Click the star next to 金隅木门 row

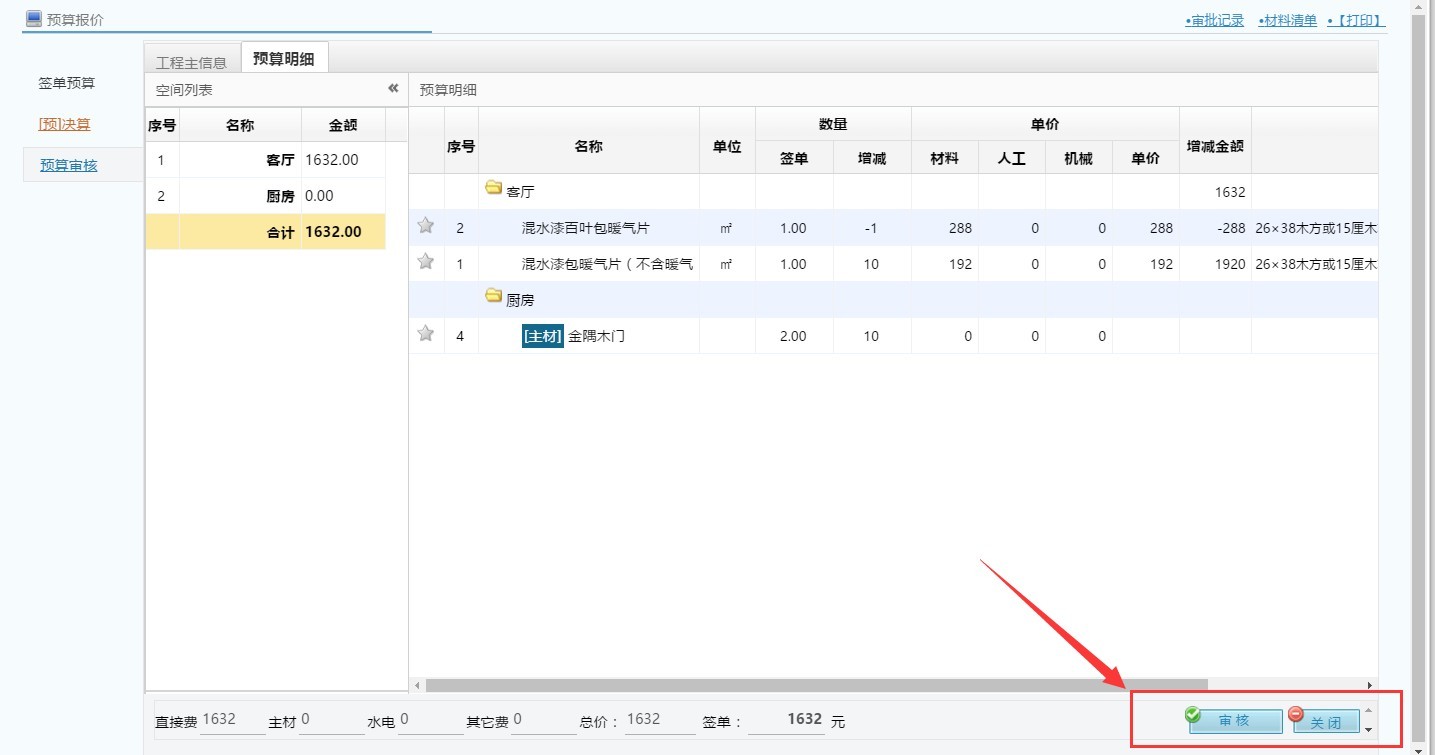click(x=426, y=333)
